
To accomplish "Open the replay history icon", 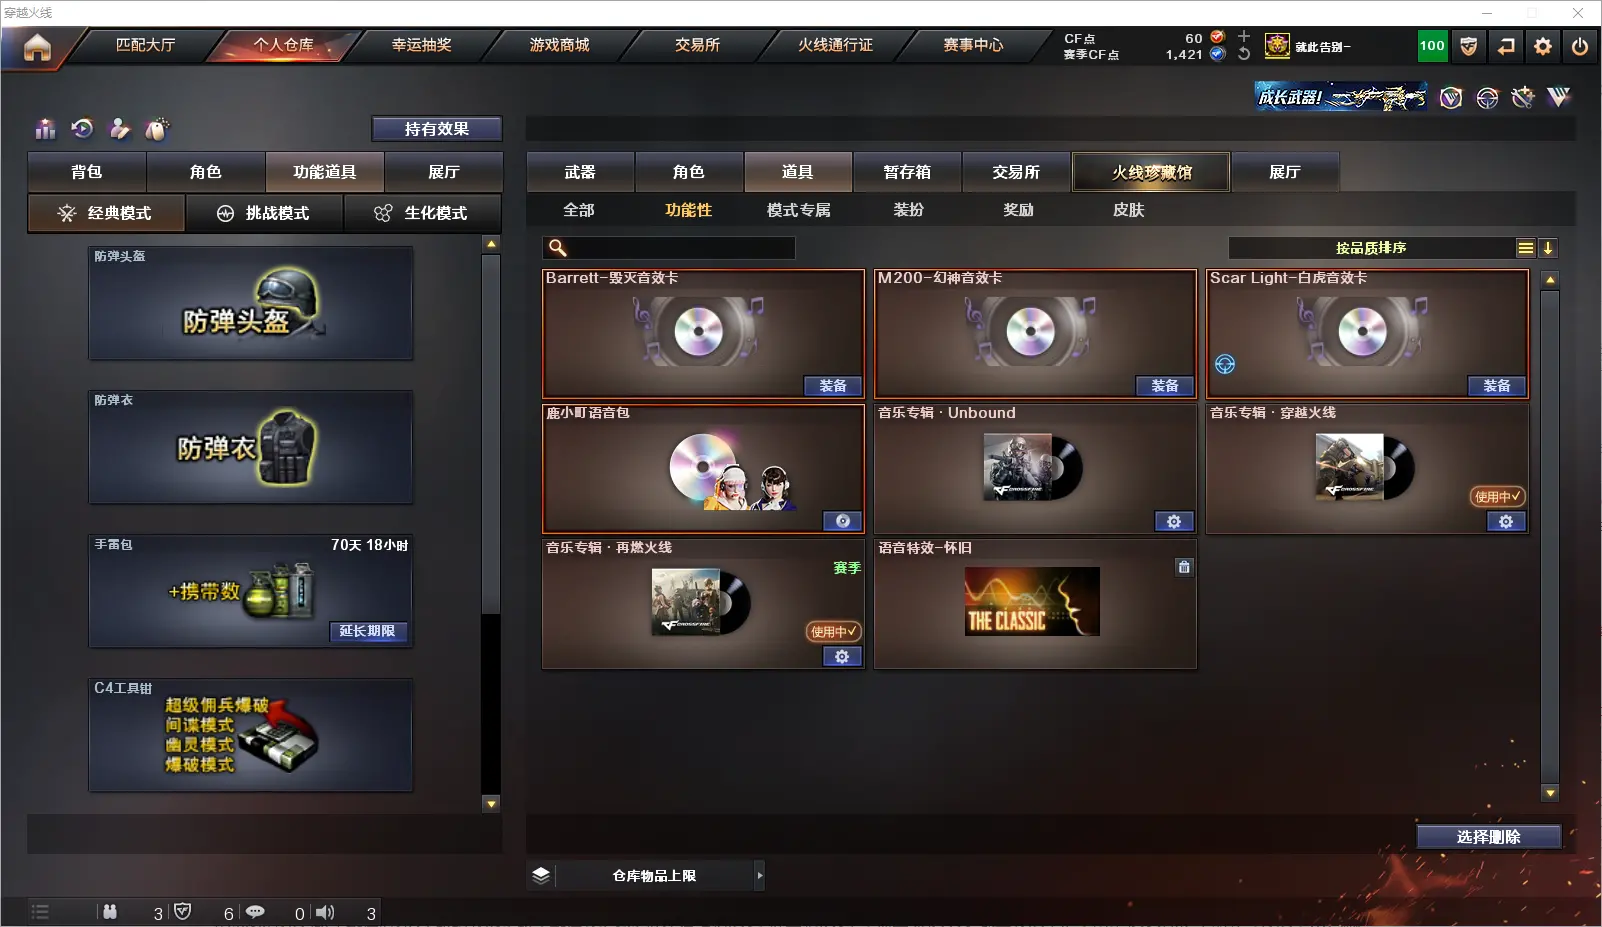I will point(82,129).
